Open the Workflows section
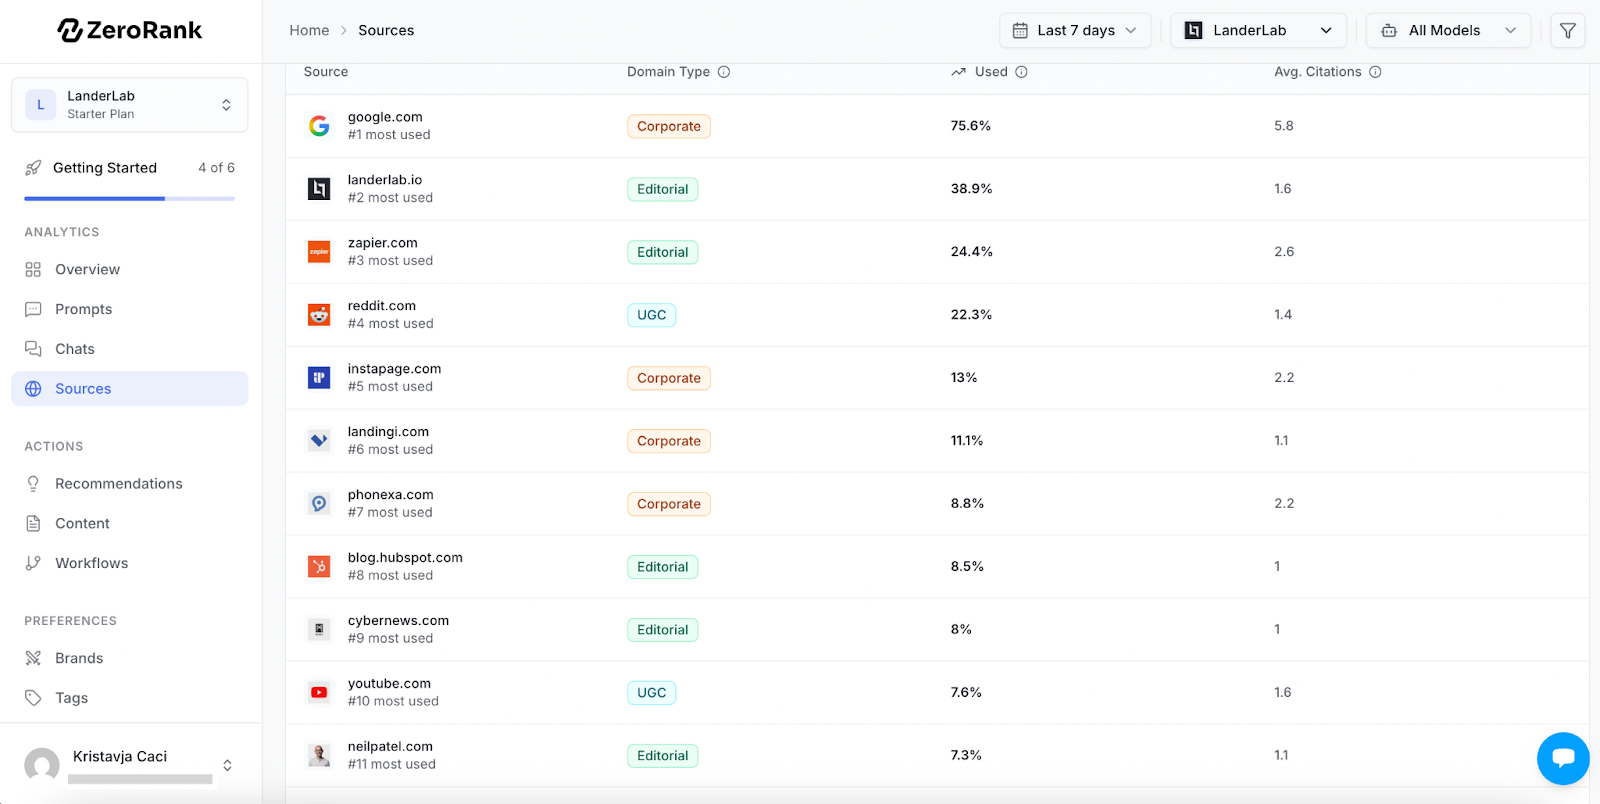This screenshot has height=804, width=1600. coord(130,563)
